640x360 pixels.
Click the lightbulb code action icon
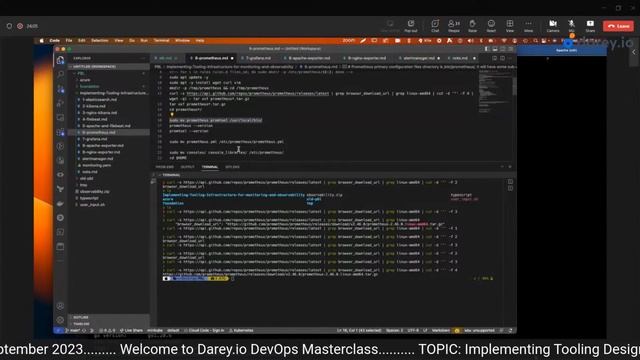coord(172,115)
